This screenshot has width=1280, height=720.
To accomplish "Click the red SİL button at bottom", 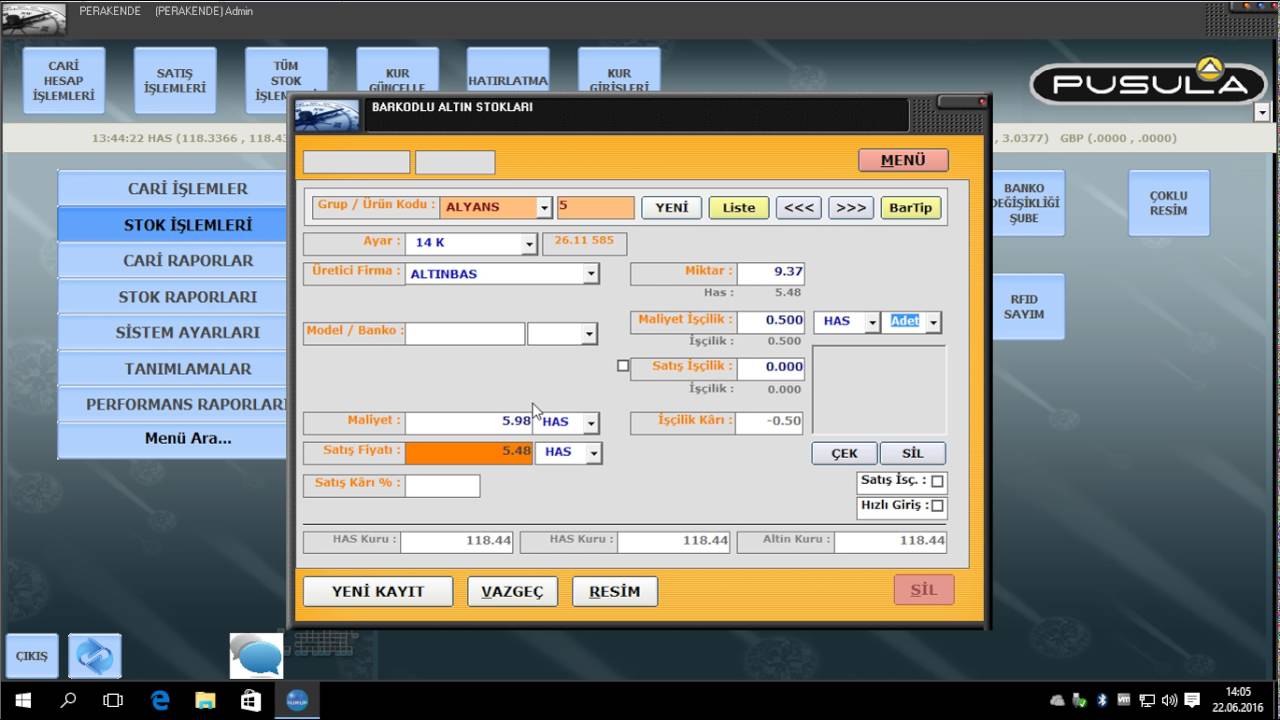I will (923, 590).
